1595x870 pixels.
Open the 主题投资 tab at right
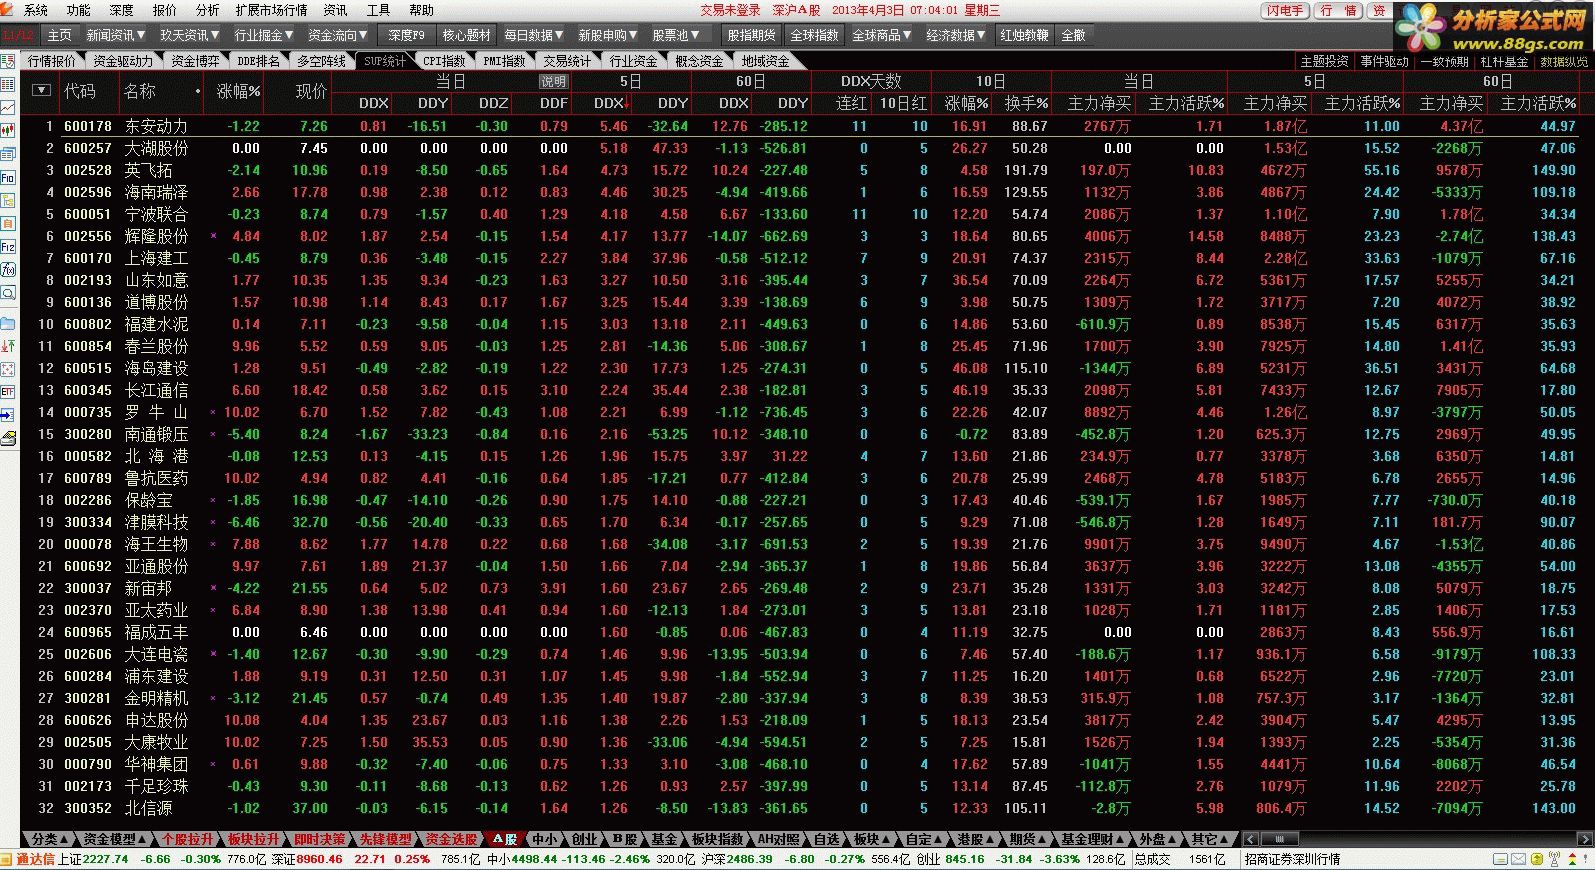pos(1324,61)
